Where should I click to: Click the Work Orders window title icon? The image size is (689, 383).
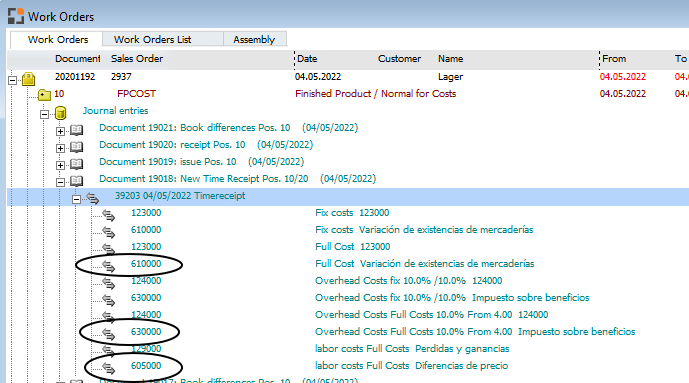16,16
